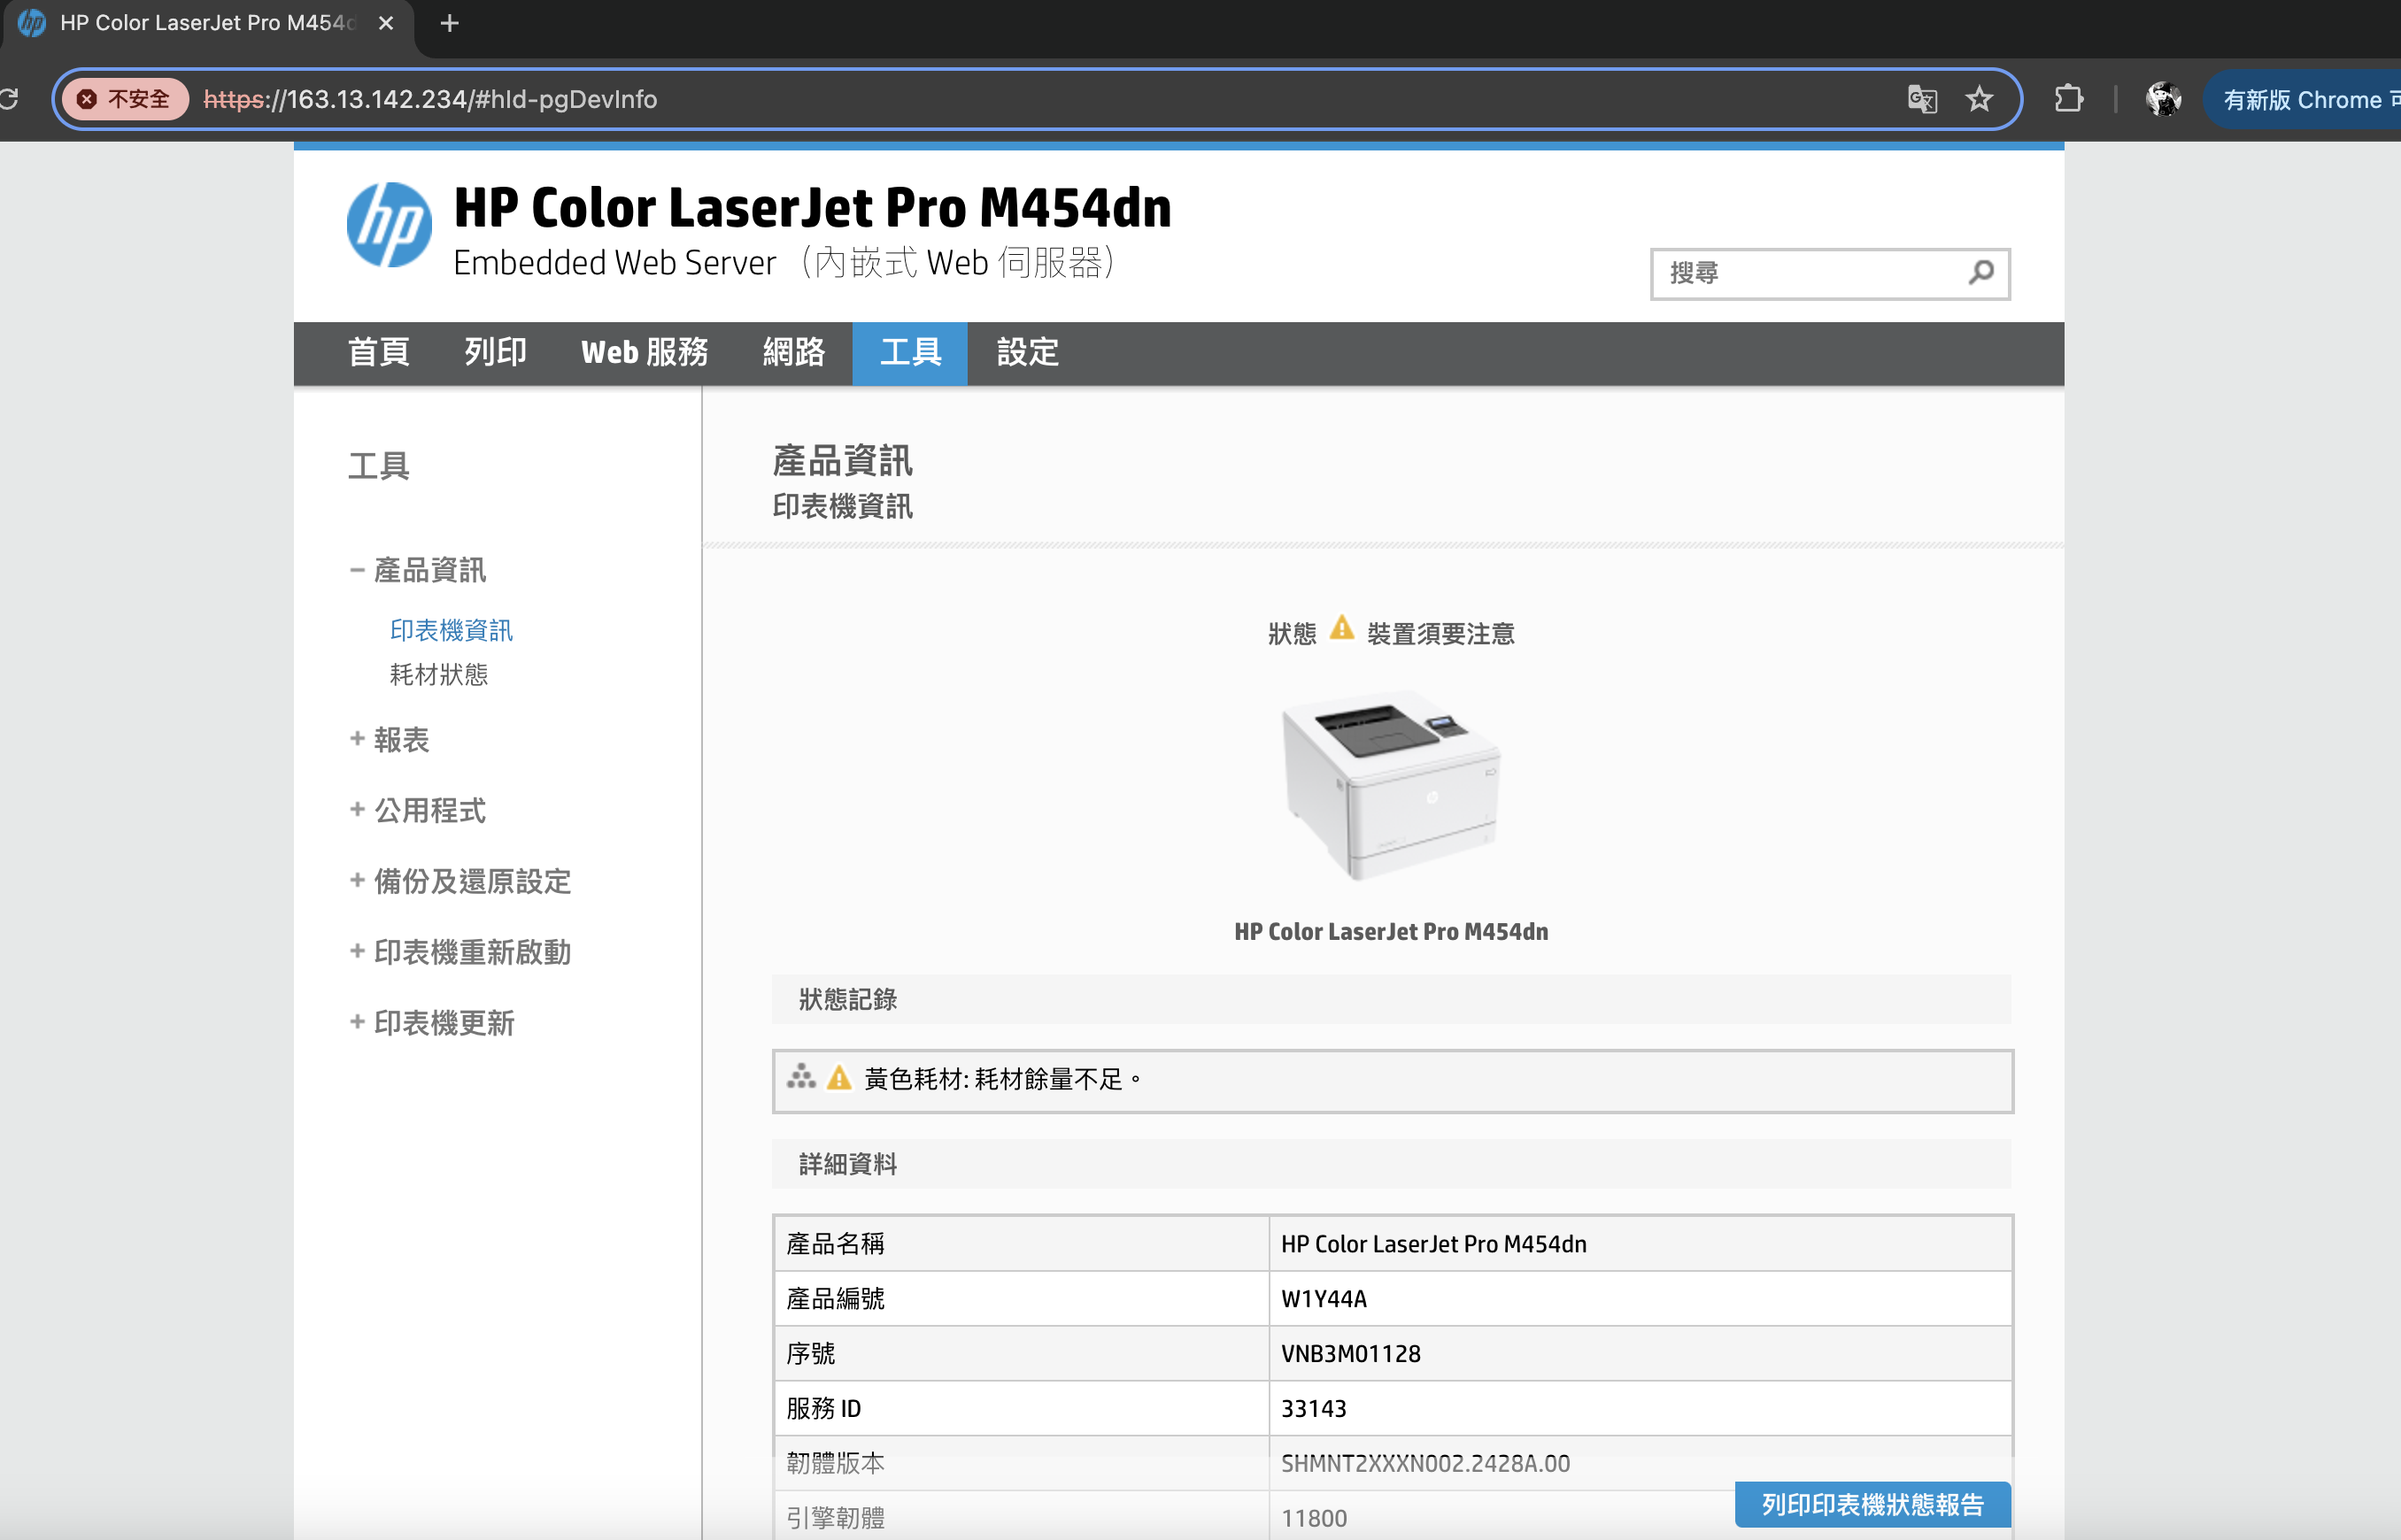The image size is (2401, 1540).
Task: Open the 耗材狀態 sidebar link
Action: [x=439, y=675]
